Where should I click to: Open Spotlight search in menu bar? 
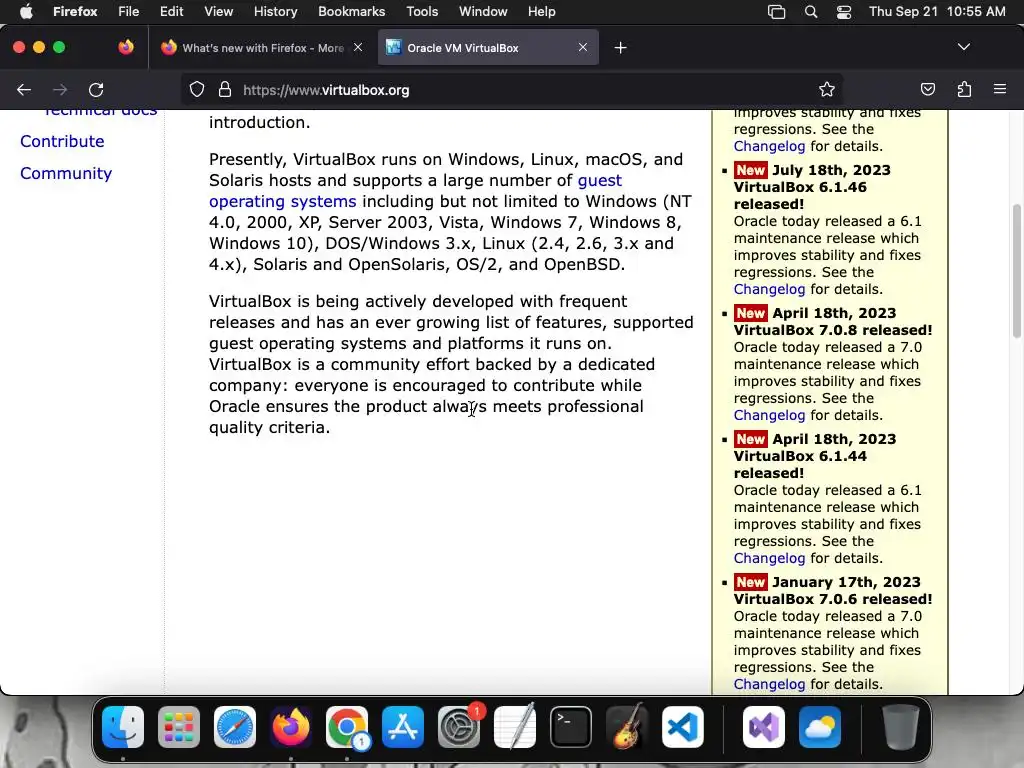coord(810,12)
